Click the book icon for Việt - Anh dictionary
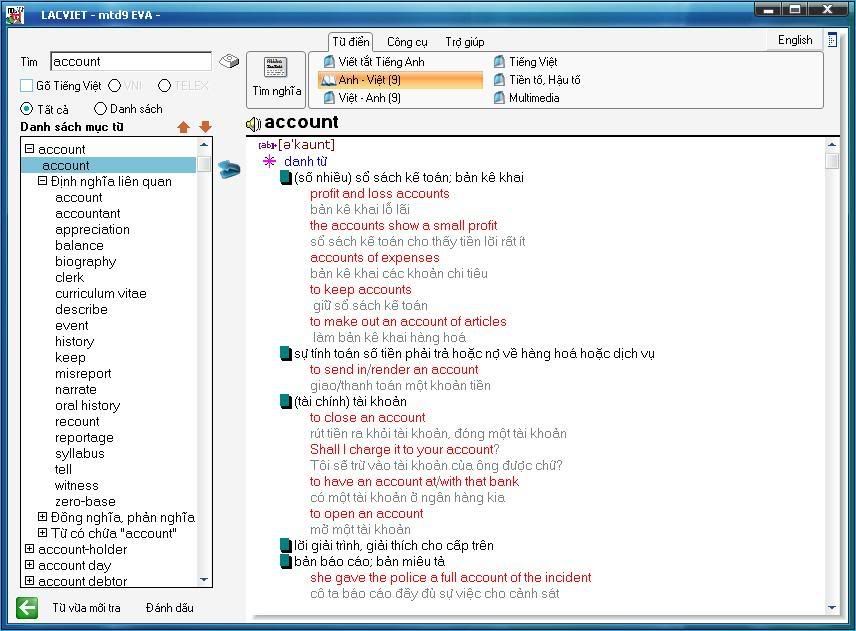Image resolution: width=856 pixels, height=631 pixels. tap(329, 98)
